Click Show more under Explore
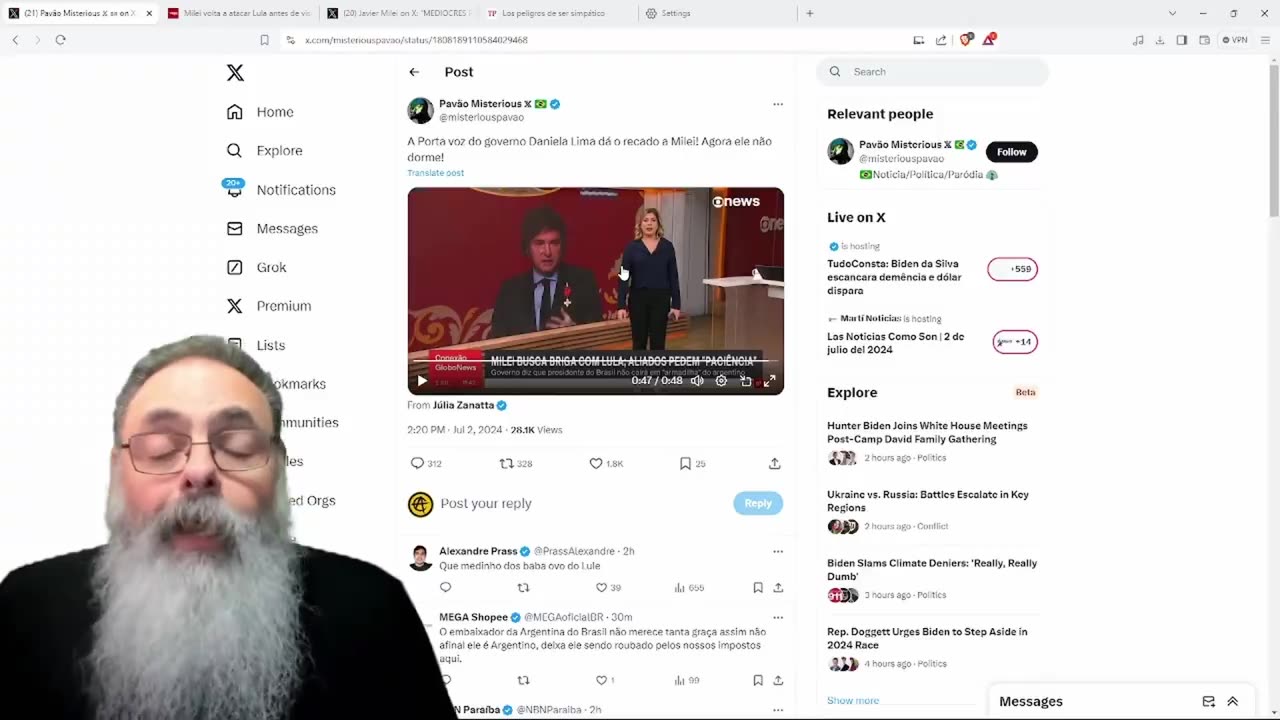This screenshot has height=720, width=1280. coord(853,701)
